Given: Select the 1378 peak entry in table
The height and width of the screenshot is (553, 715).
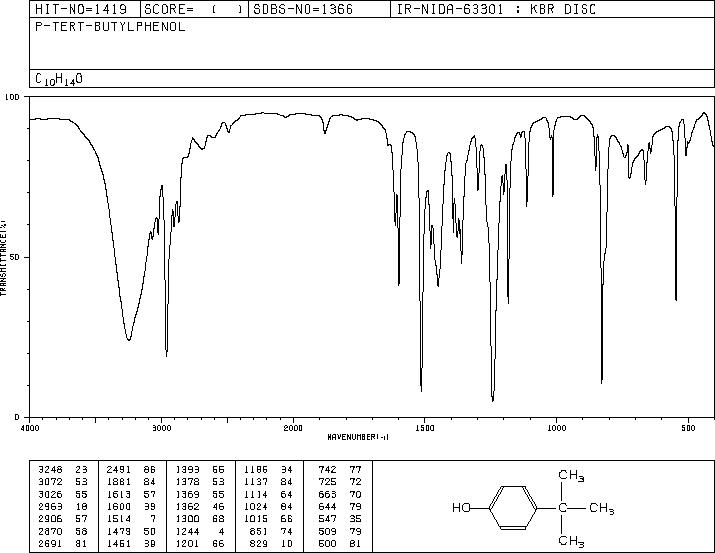Looking at the screenshot, I should coord(200,481).
